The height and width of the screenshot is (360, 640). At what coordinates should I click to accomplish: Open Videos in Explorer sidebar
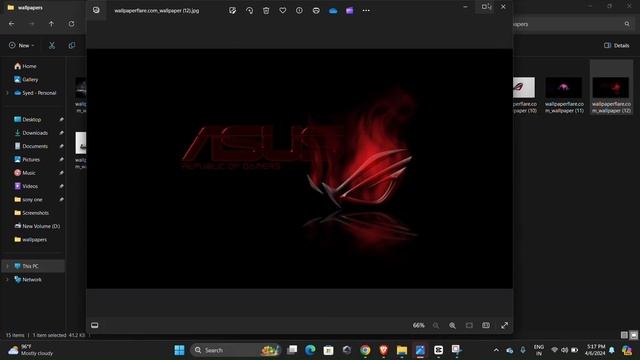click(x=26, y=186)
